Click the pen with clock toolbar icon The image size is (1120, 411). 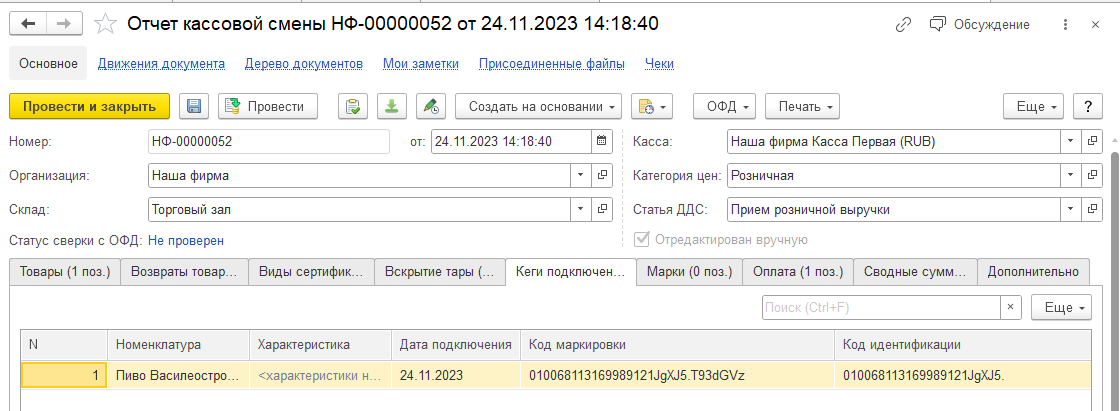click(430, 106)
